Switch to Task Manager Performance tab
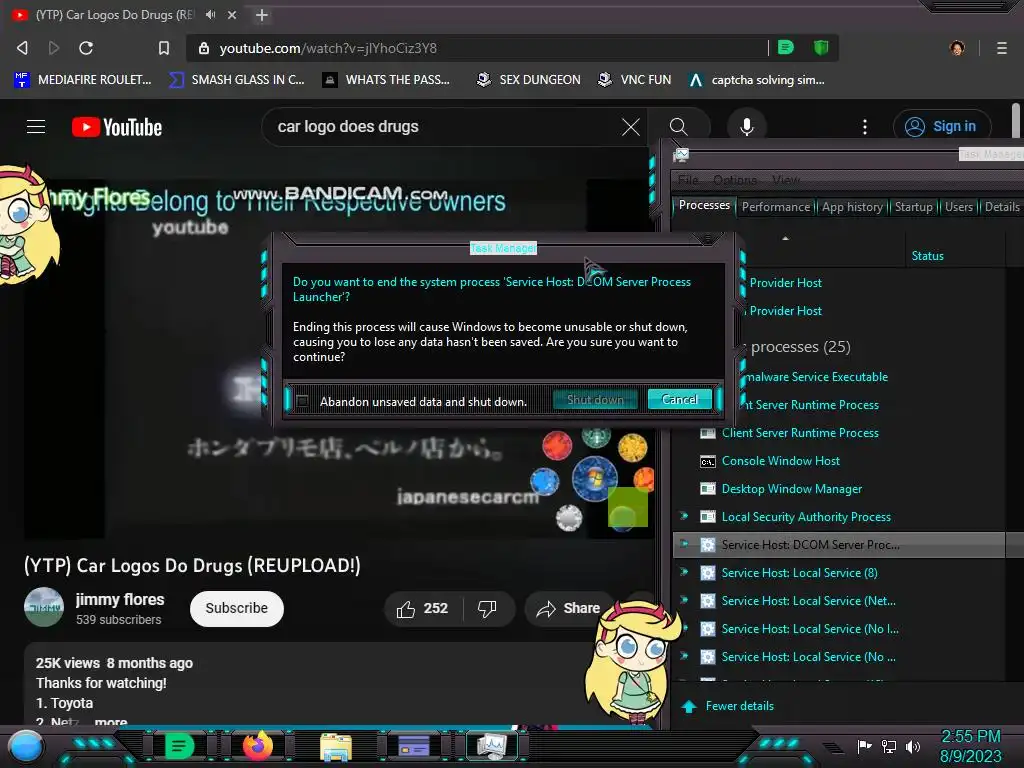1024x768 pixels. point(775,207)
